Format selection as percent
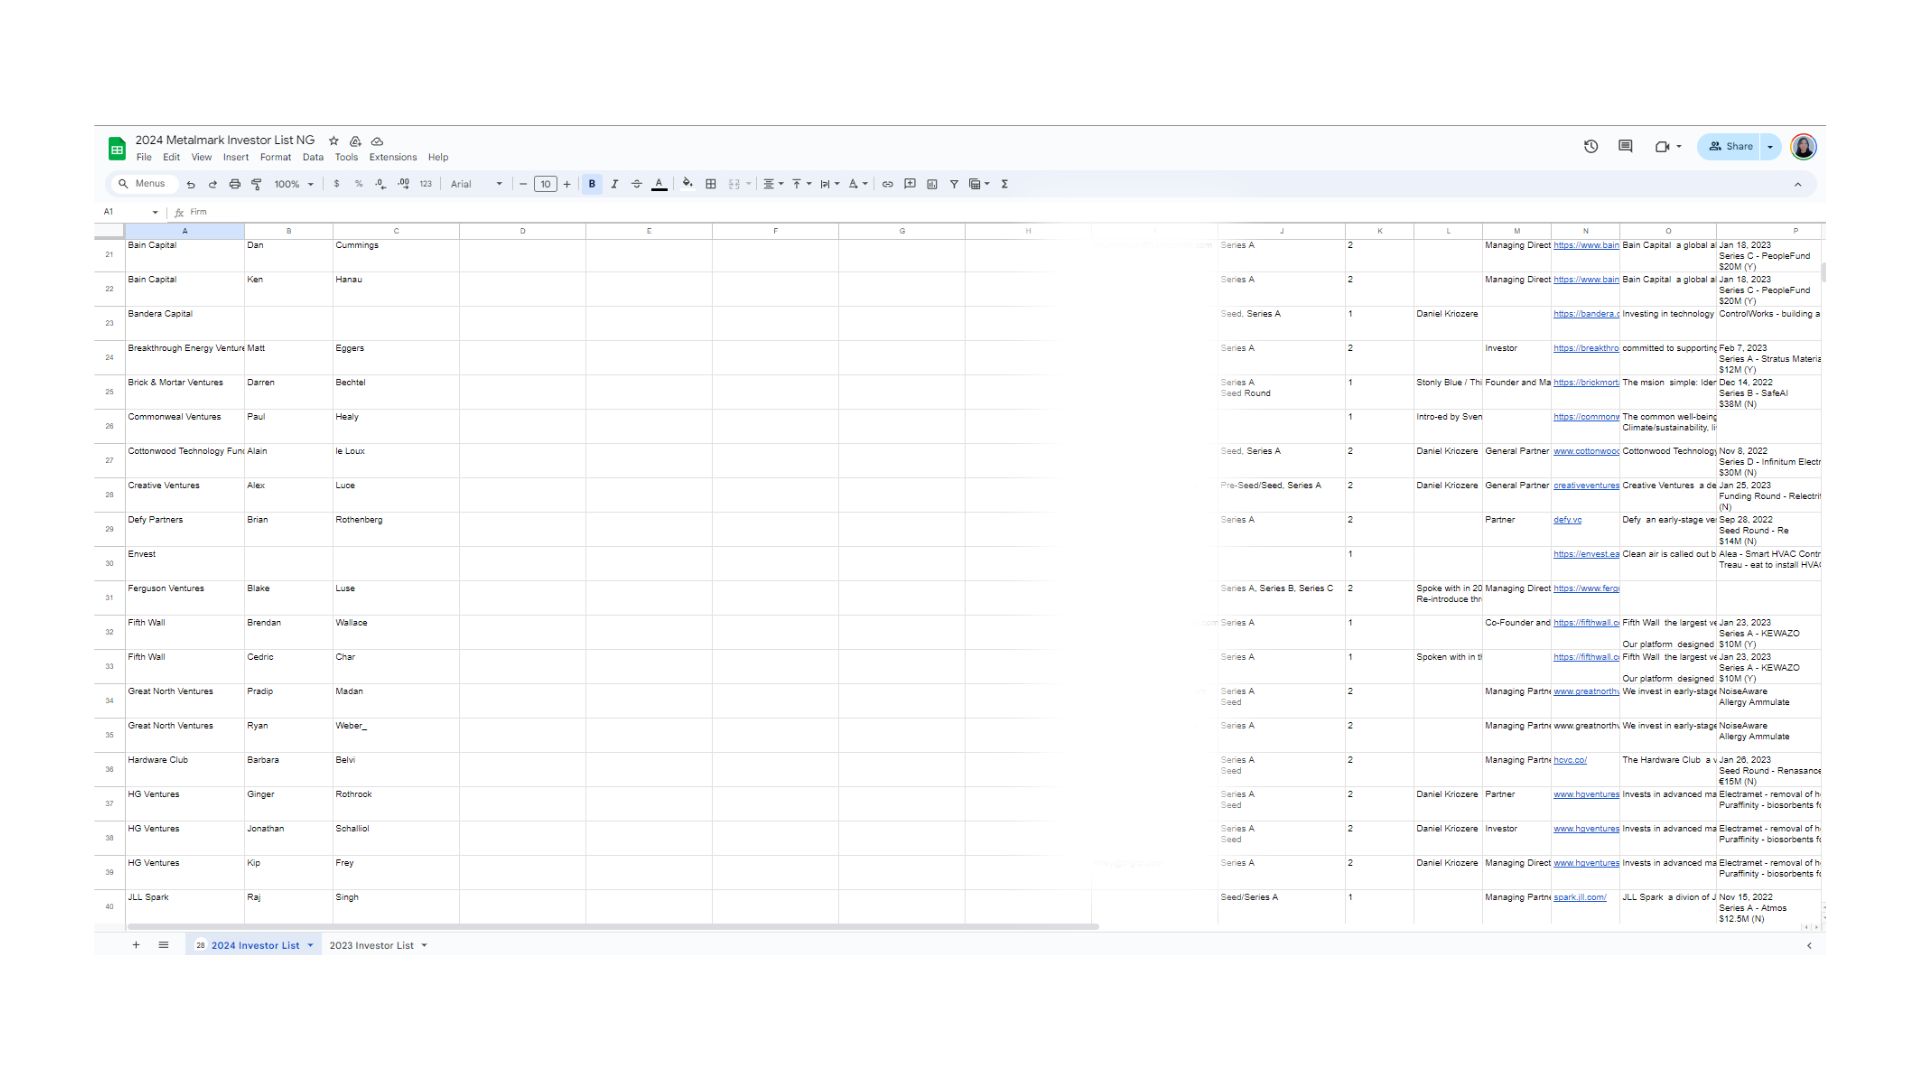Image resolution: width=1920 pixels, height=1080 pixels. click(358, 184)
